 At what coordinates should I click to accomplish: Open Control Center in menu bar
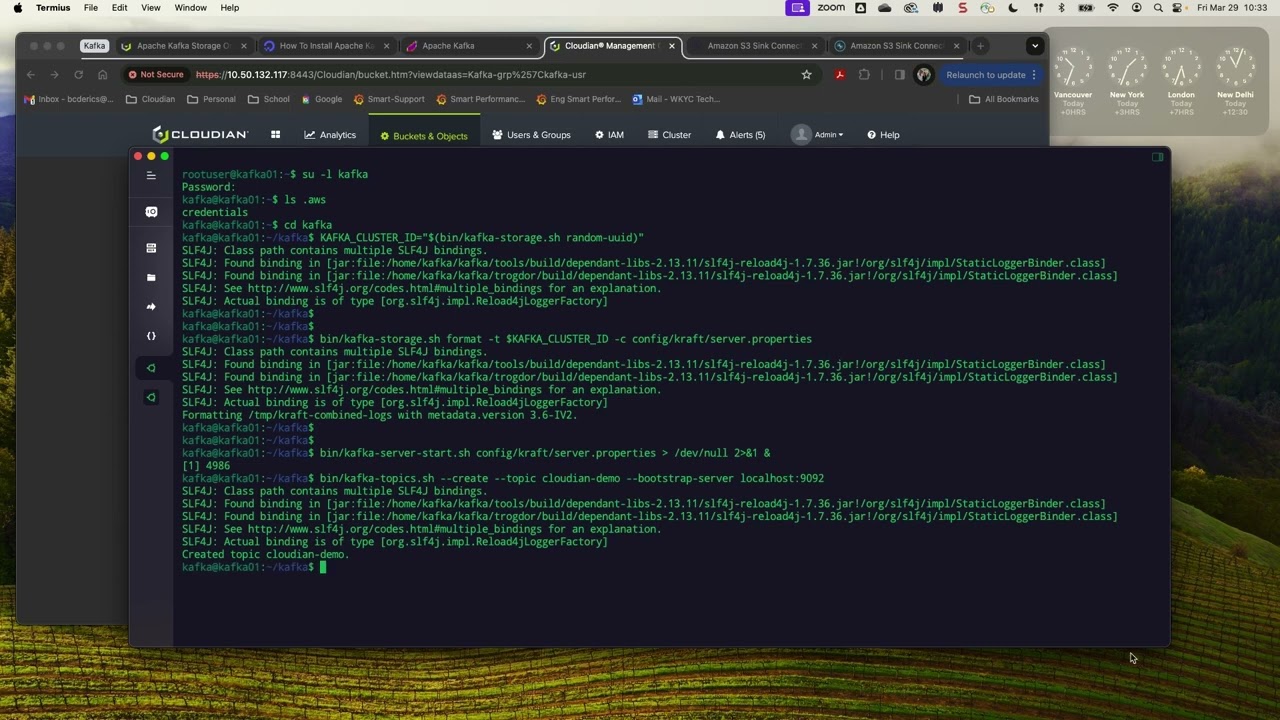(1179, 8)
